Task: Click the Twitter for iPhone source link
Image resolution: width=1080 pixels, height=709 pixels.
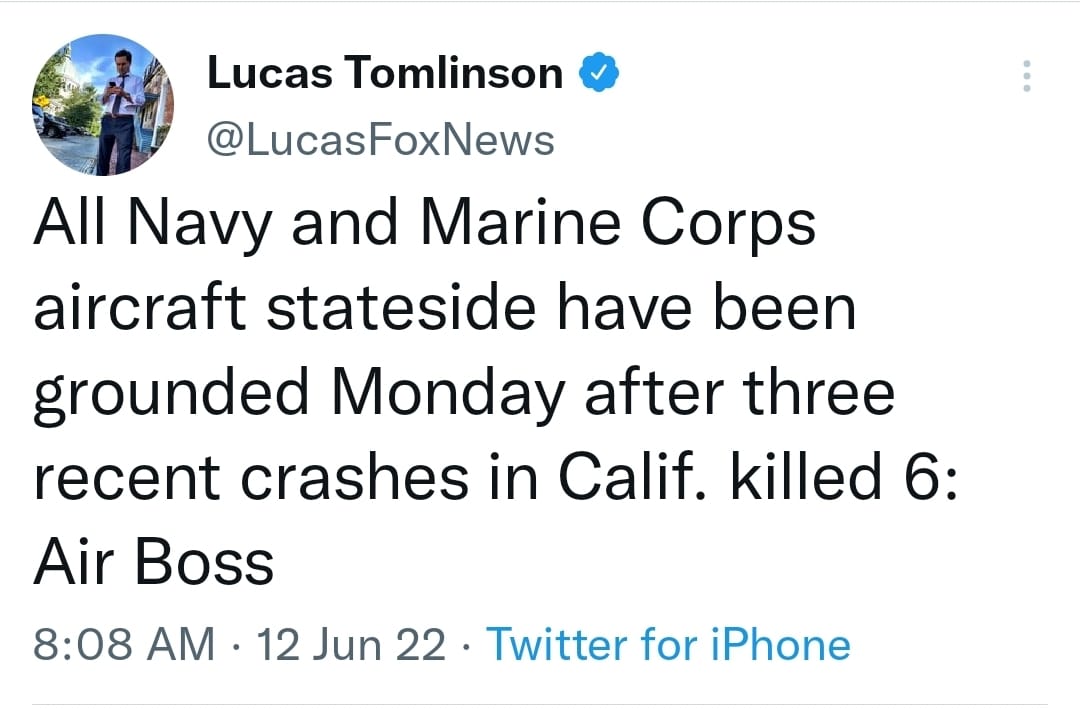Action: click(668, 645)
